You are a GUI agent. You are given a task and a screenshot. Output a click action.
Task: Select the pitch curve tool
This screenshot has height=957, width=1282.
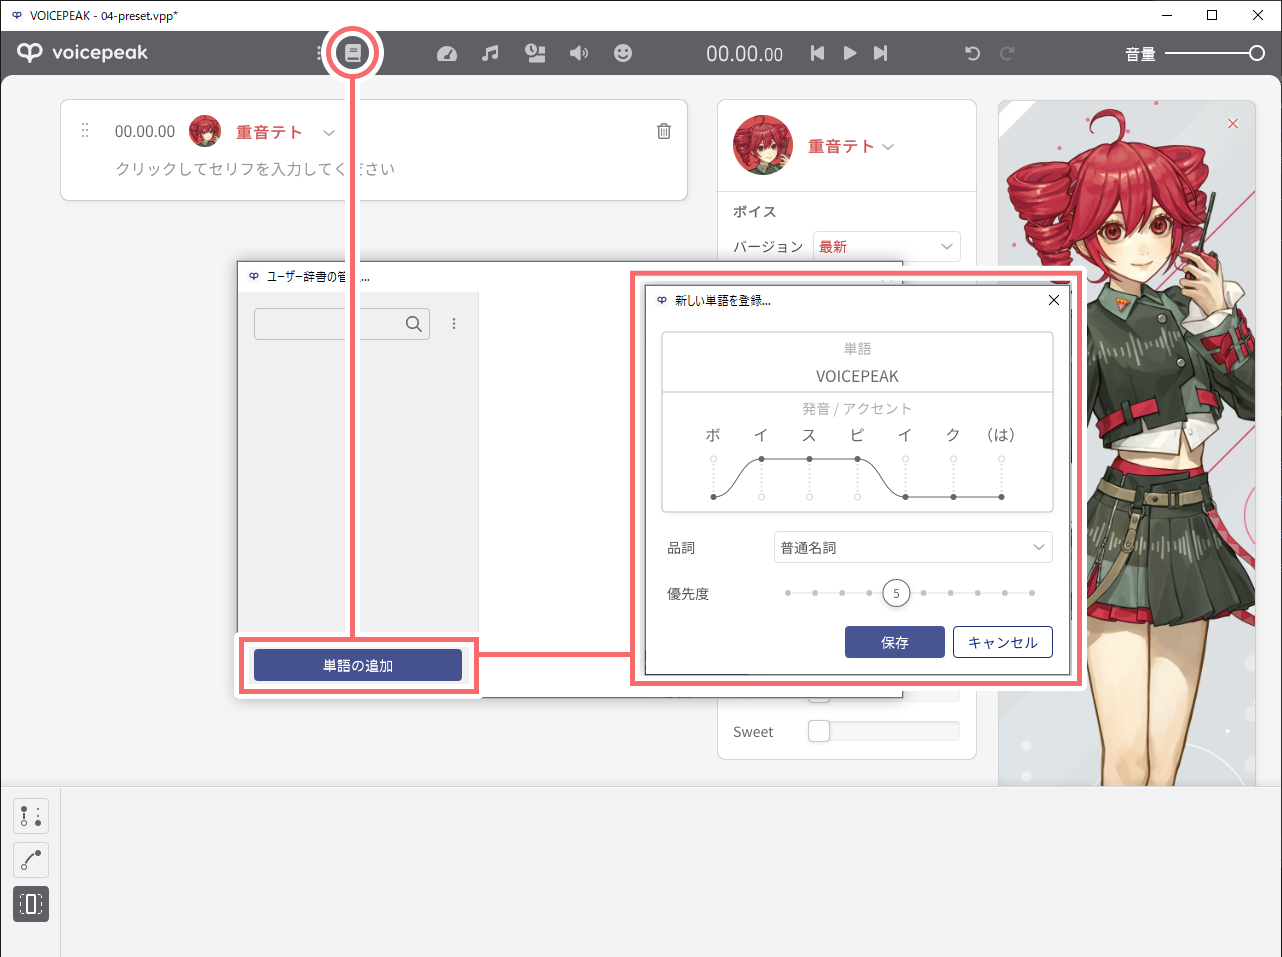pos(31,860)
